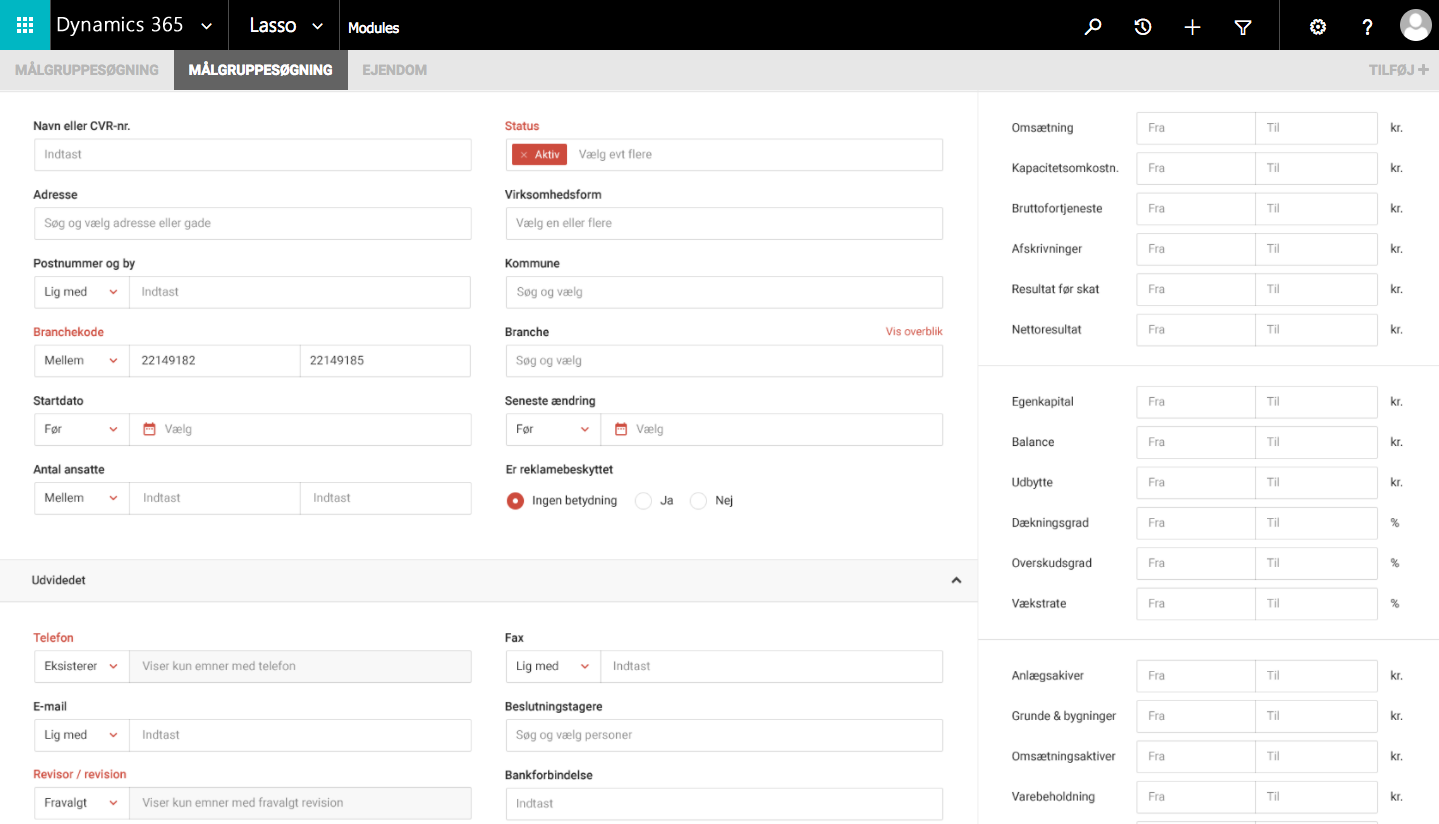Click Tilføj to add a tab
Screen dimensions: 1439x824
(1398, 70)
